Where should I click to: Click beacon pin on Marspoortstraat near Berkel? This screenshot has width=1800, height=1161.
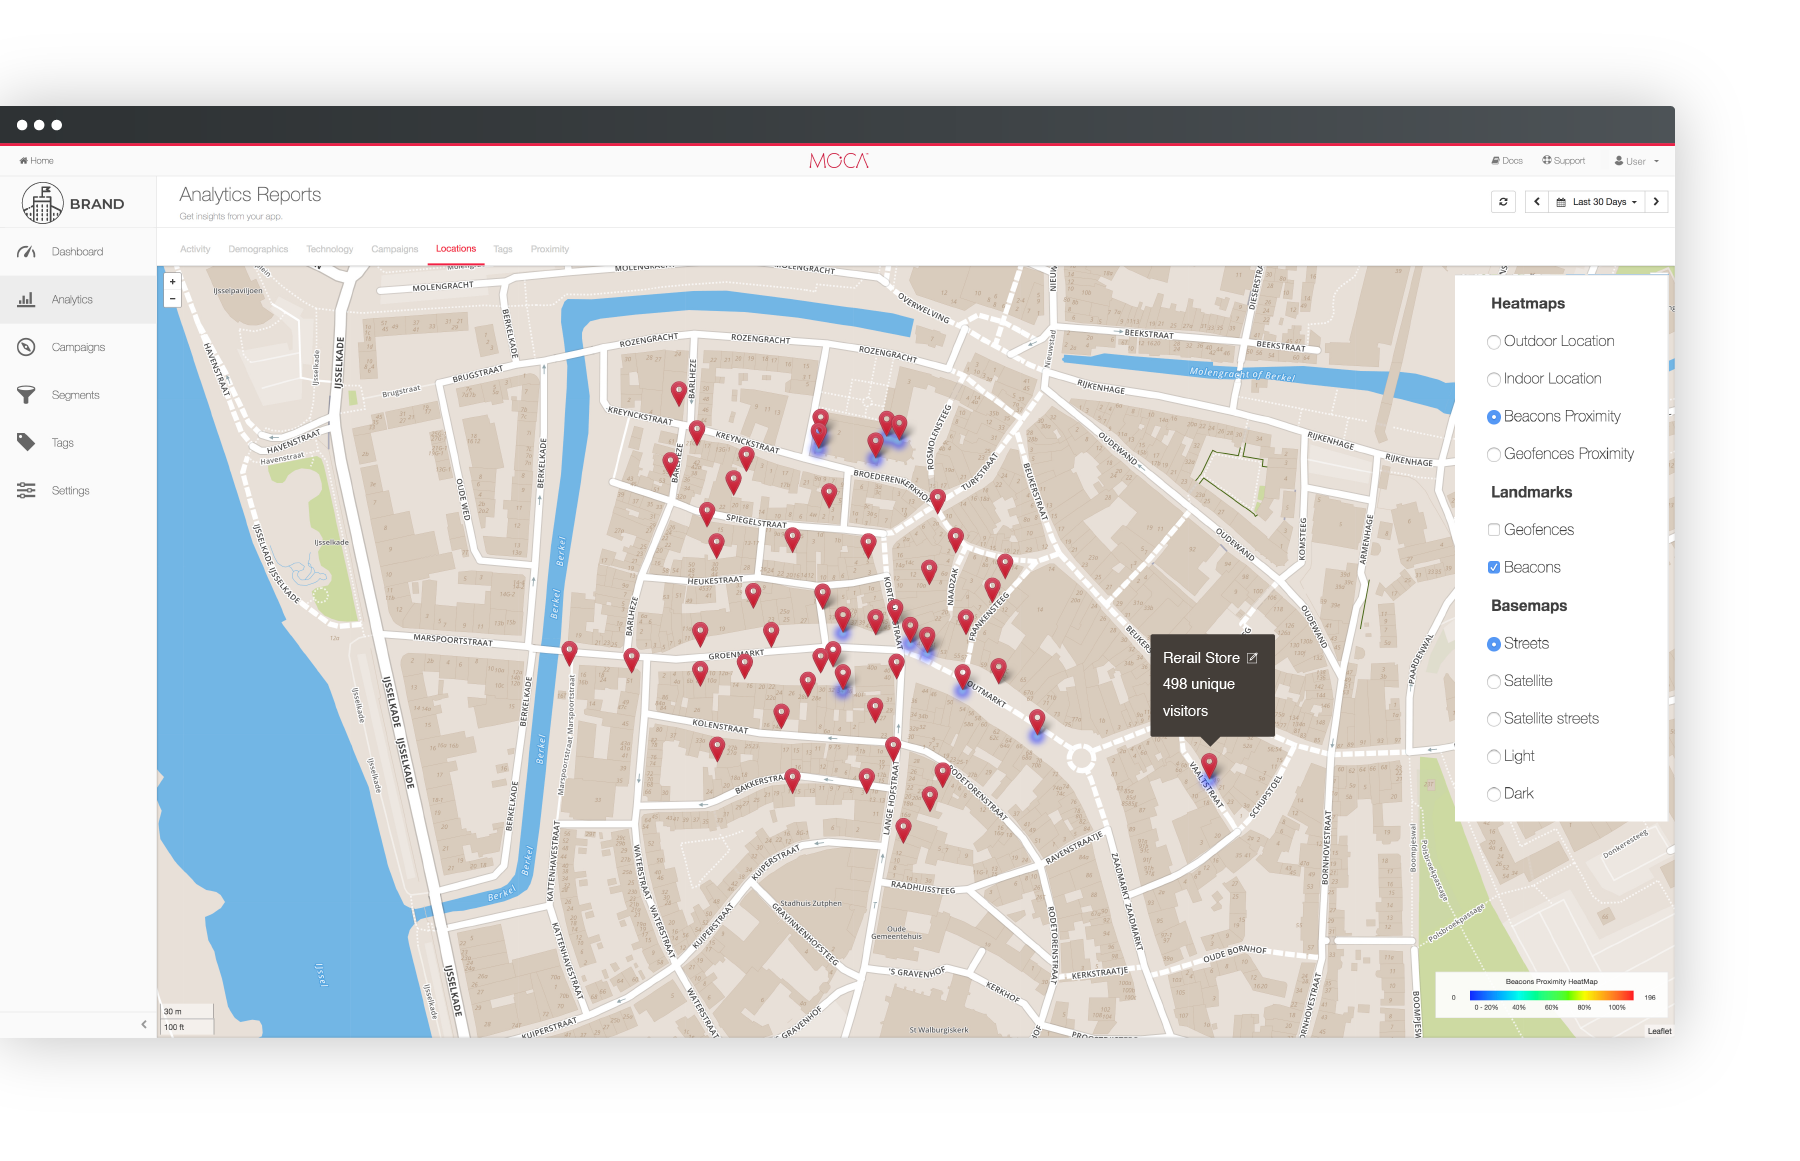point(569,653)
